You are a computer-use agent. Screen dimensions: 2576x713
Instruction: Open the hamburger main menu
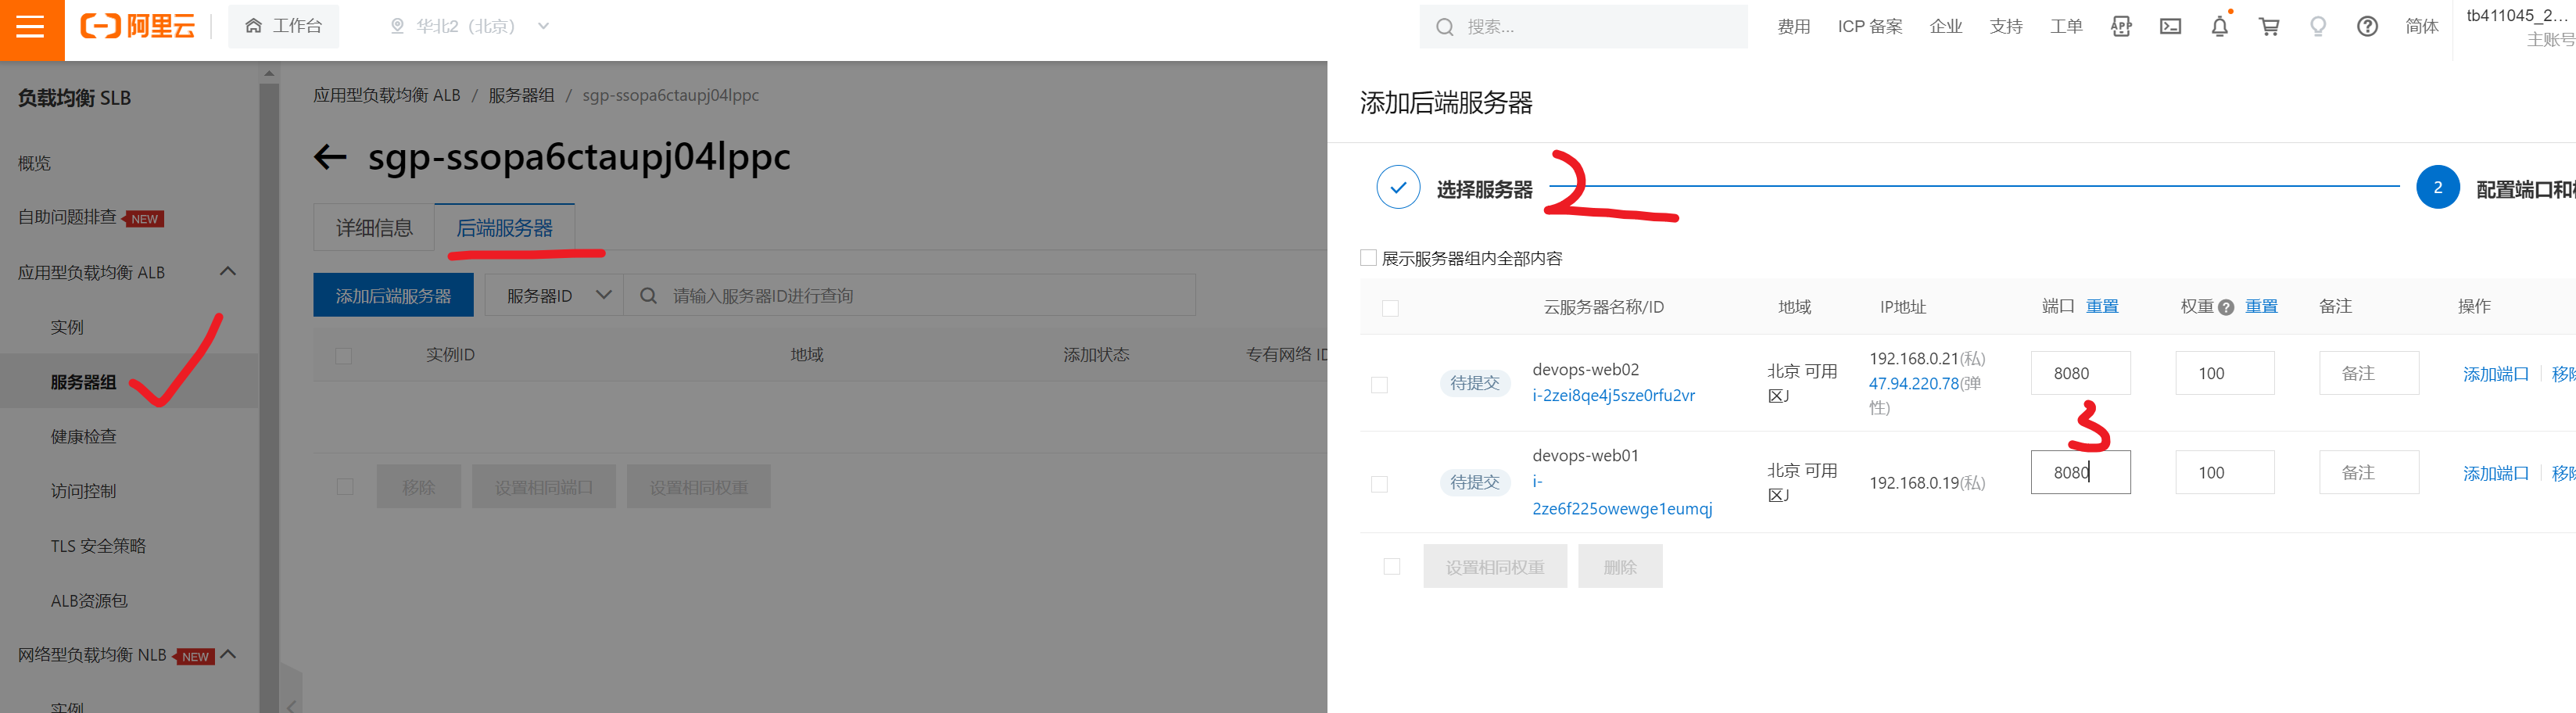(x=31, y=27)
